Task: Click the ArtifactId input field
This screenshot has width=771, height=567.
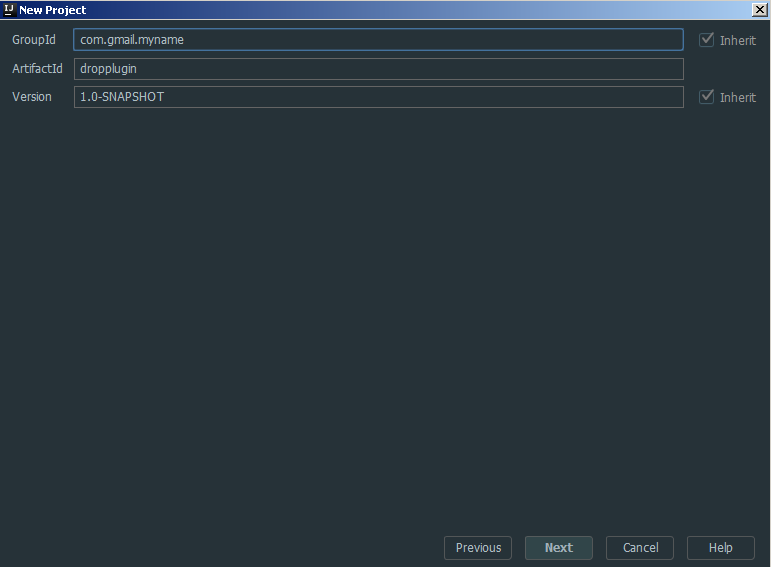Action: click(378, 69)
